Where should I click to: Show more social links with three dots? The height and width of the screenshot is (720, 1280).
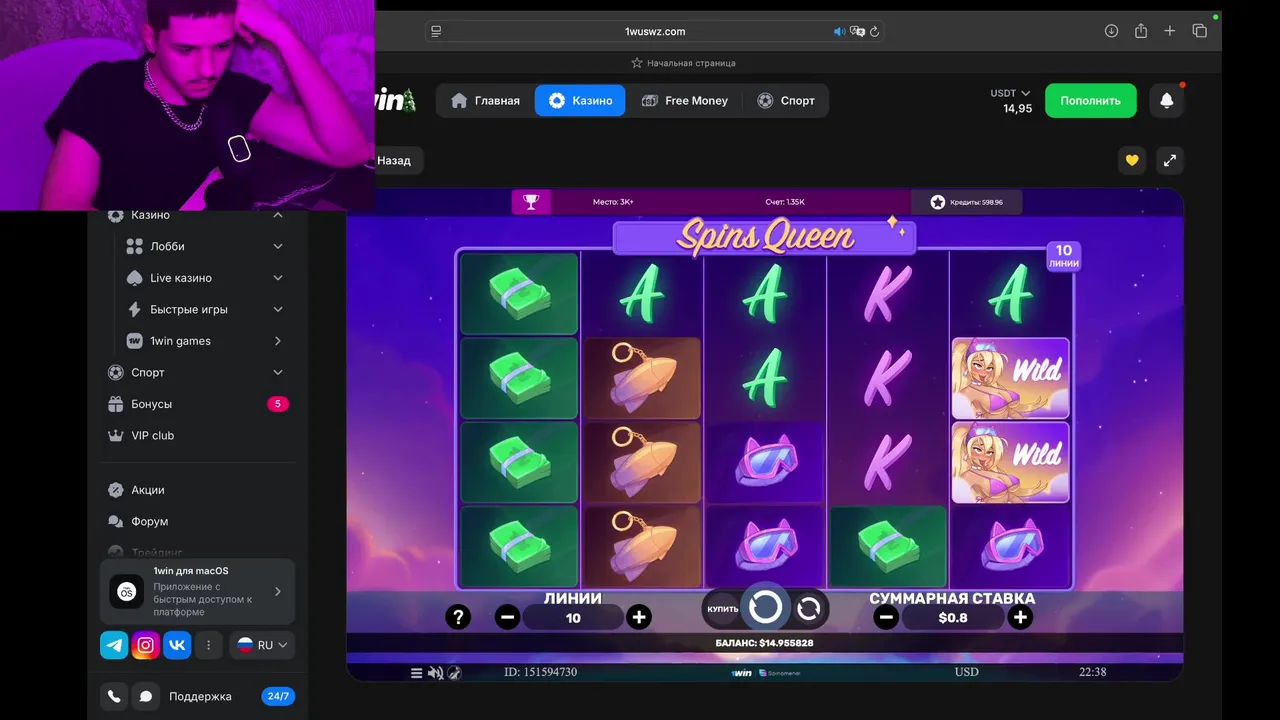click(x=208, y=645)
